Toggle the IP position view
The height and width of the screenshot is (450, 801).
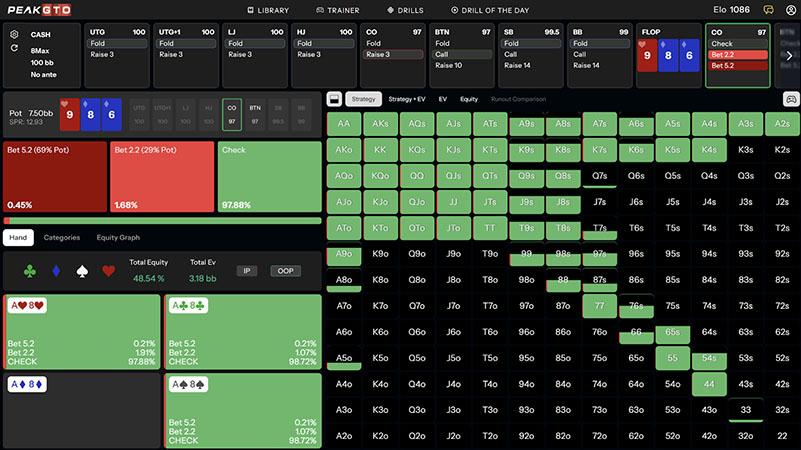(x=247, y=271)
